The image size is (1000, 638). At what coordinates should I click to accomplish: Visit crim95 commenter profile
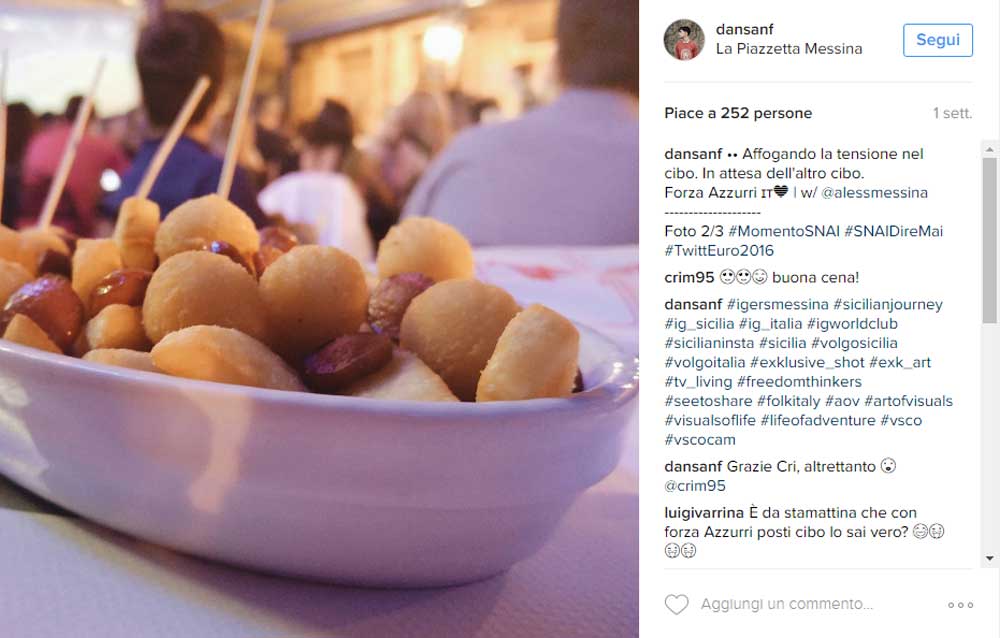tap(689, 278)
